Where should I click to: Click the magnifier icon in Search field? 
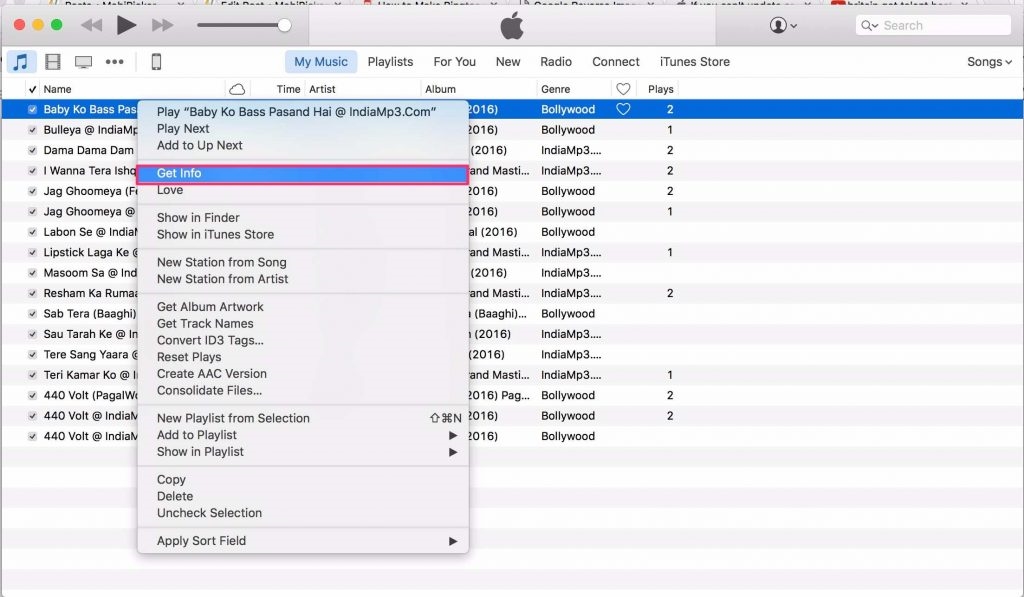coord(869,25)
